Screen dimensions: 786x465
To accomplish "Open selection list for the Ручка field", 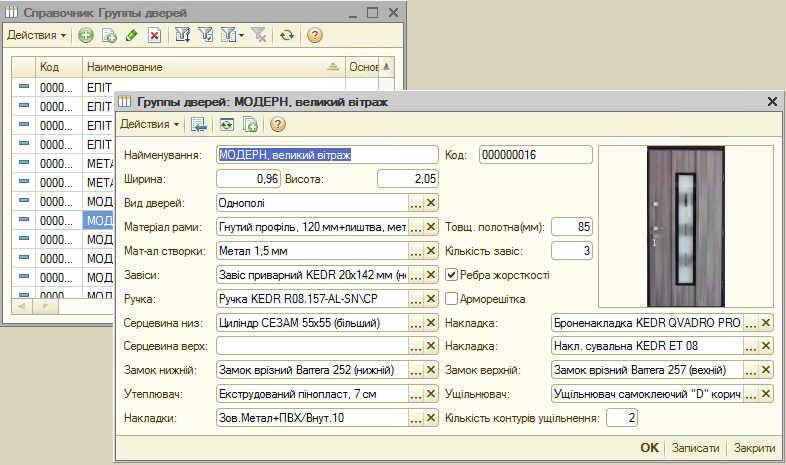I will click(x=416, y=299).
